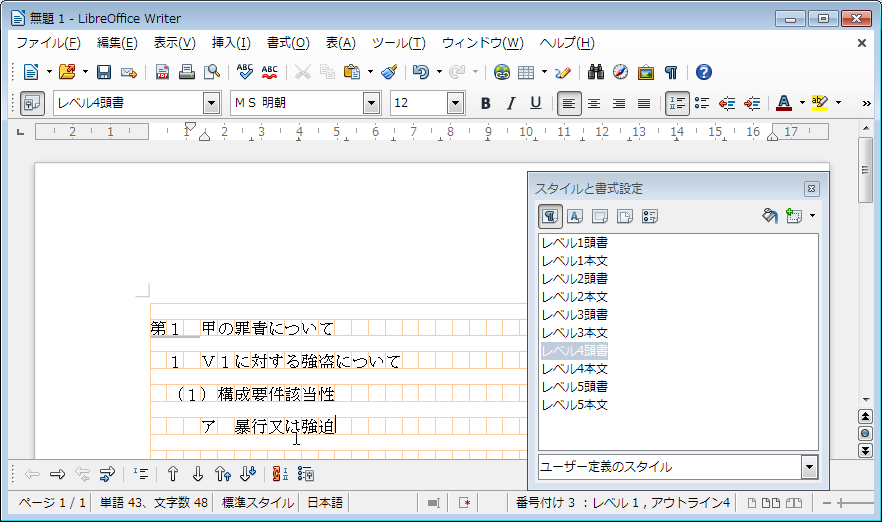Screen dimensions: 882x522
Task: Create a new document with the New icon
Action: point(31,72)
